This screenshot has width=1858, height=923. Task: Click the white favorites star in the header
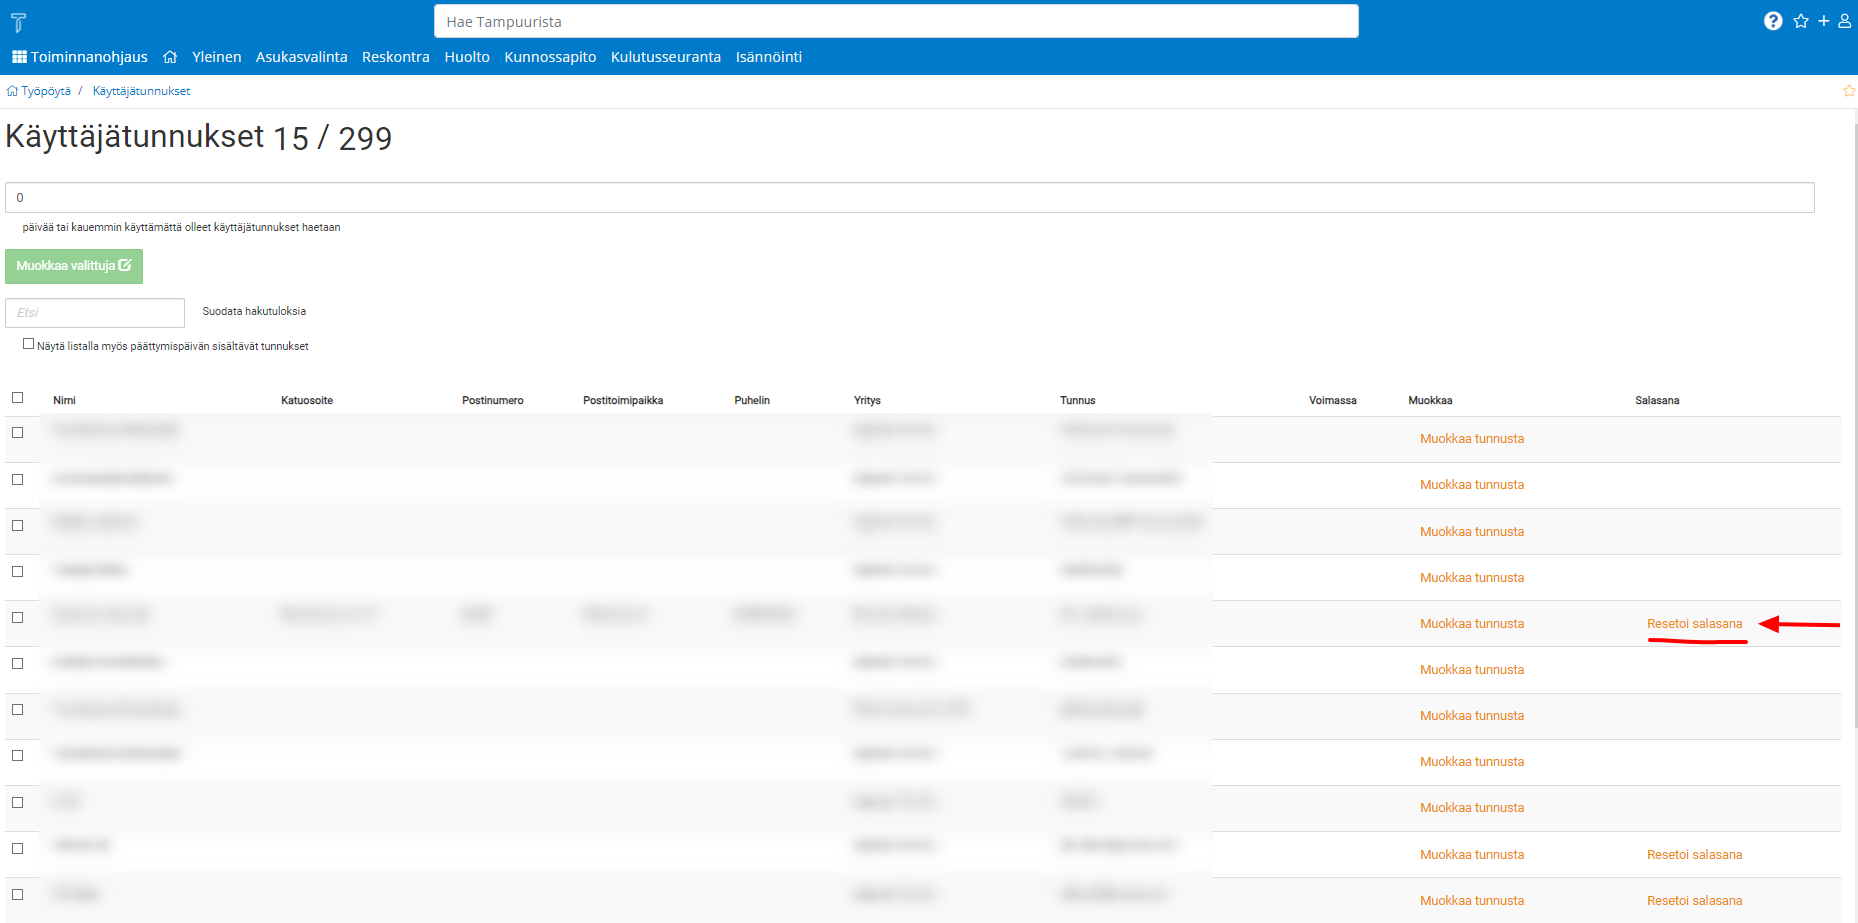[1800, 21]
